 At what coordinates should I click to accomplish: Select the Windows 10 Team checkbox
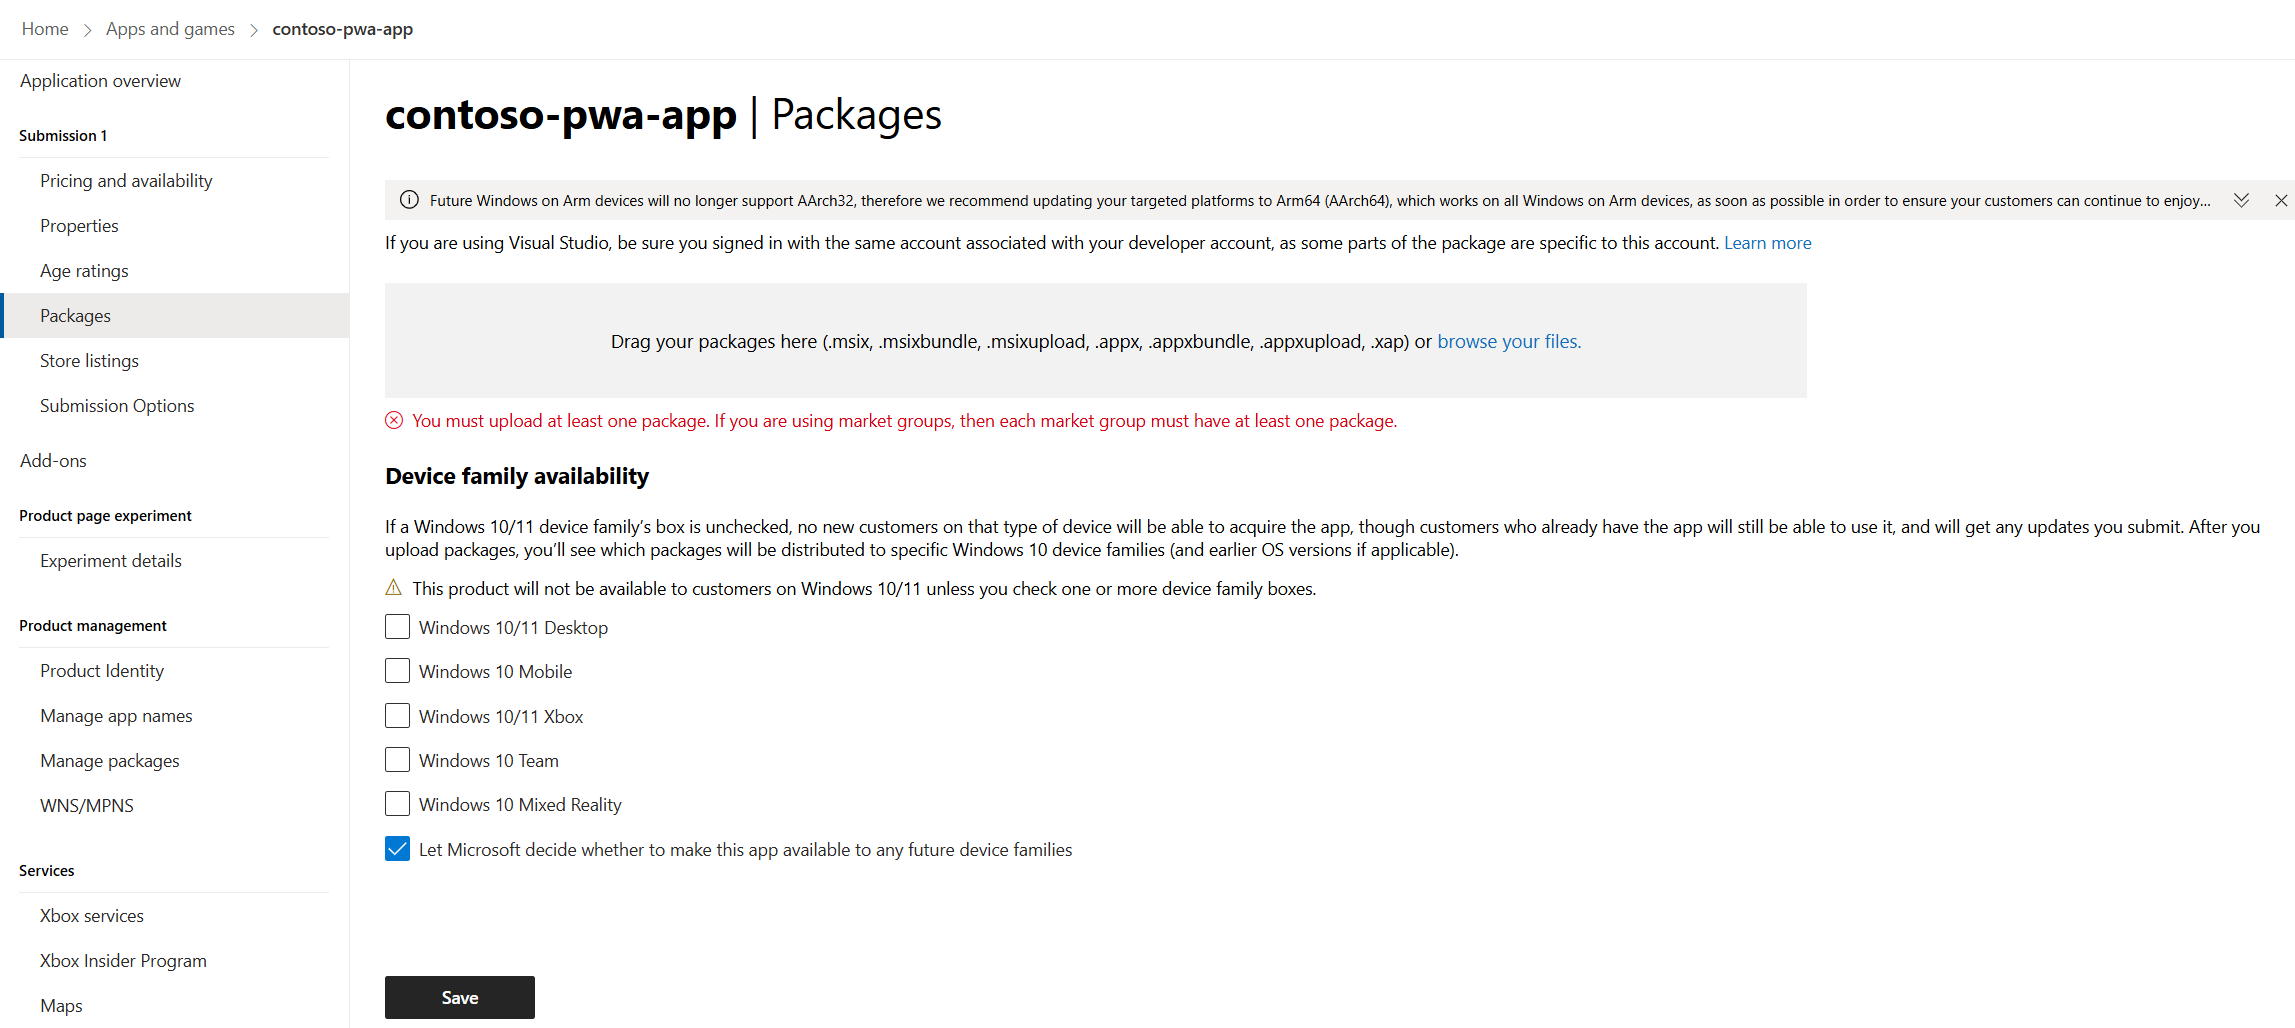pyautogui.click(x=397, y=760)
